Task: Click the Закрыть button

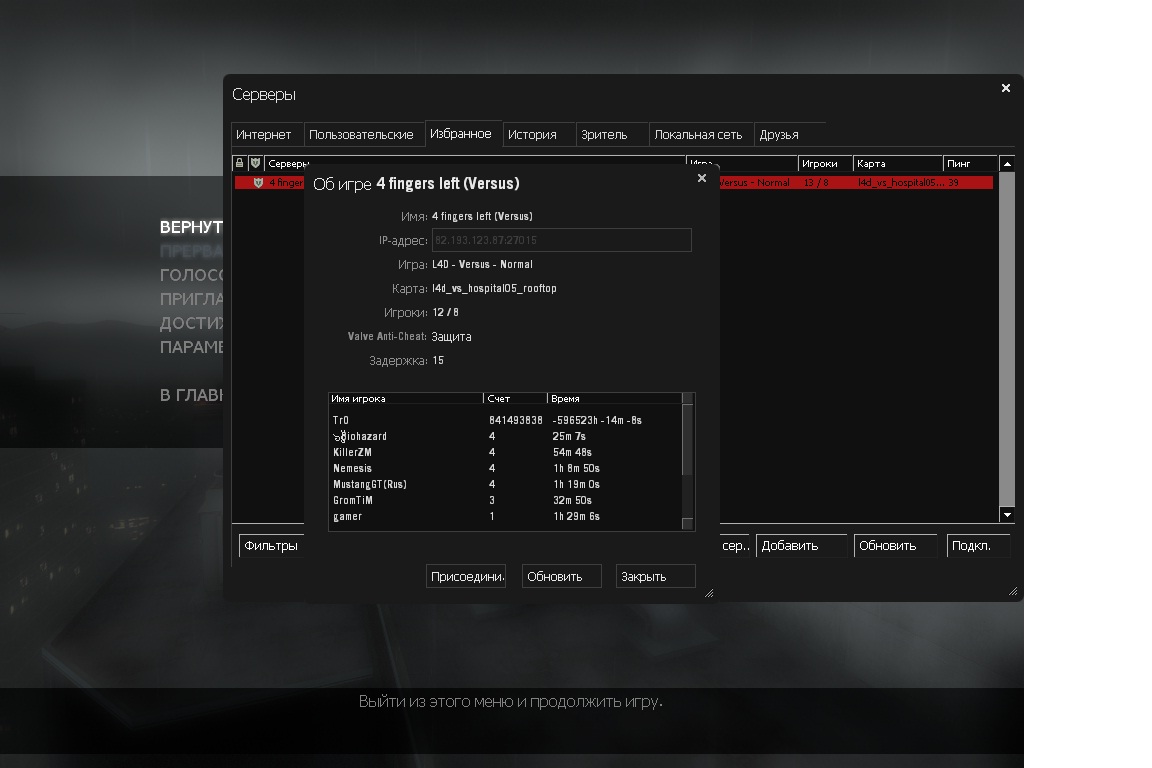Action: [655, 577]
